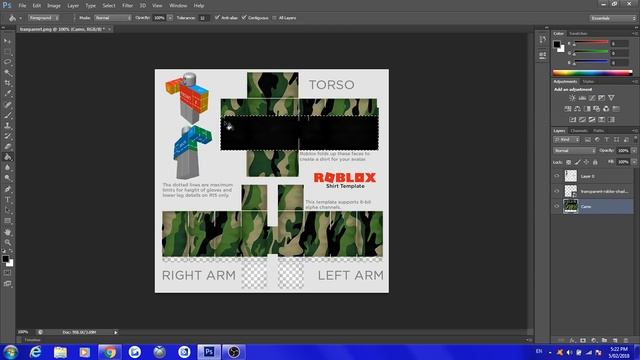The height and width of the screenshot is (360, 640).
Task: Open tool preset picker arrow
Action: [20, 18]
